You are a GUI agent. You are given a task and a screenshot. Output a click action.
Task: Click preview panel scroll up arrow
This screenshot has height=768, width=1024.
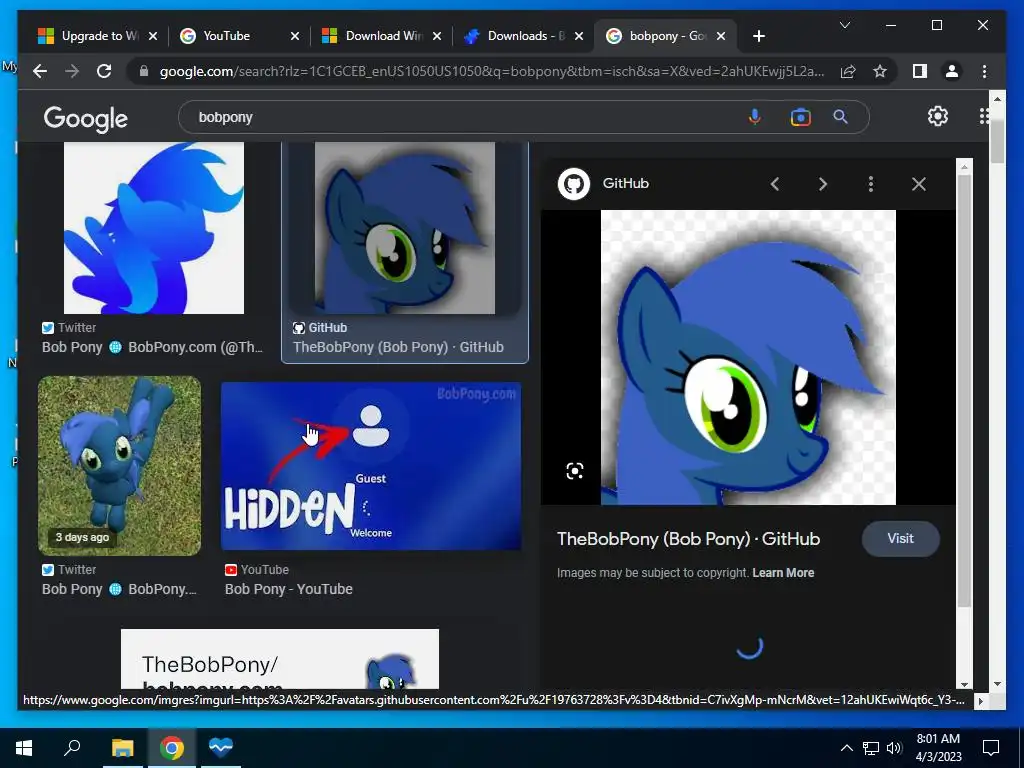[x=964, y=167]
